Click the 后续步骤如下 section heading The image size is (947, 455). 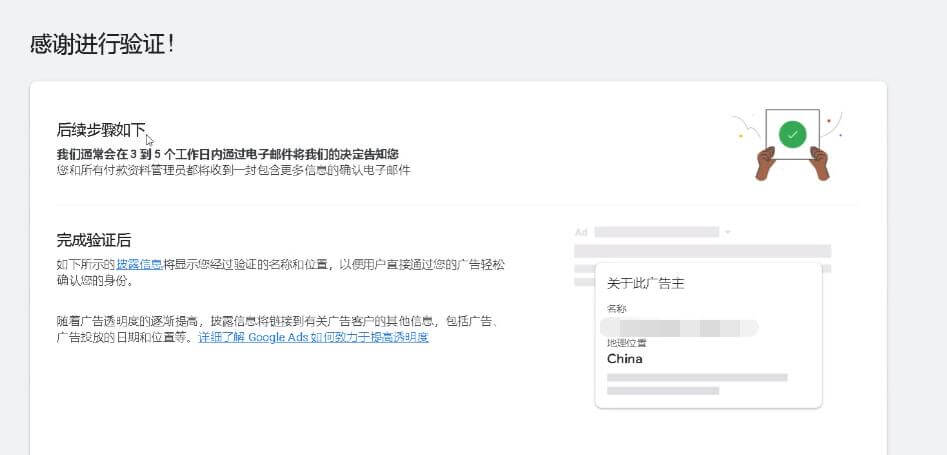(101, 130)
